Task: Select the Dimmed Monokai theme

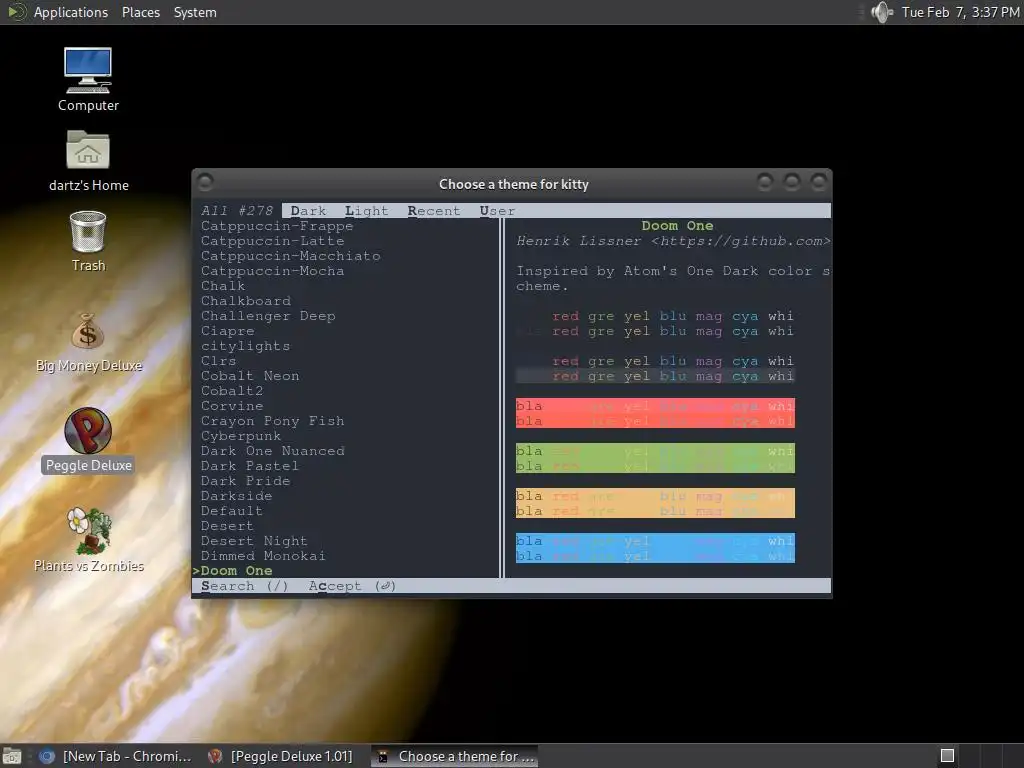Action: 263,556
